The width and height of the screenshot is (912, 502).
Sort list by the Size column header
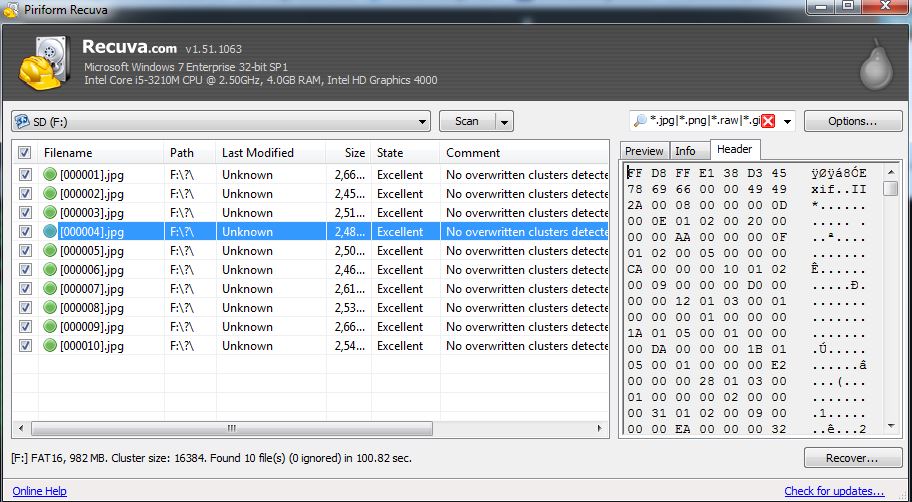354,153
